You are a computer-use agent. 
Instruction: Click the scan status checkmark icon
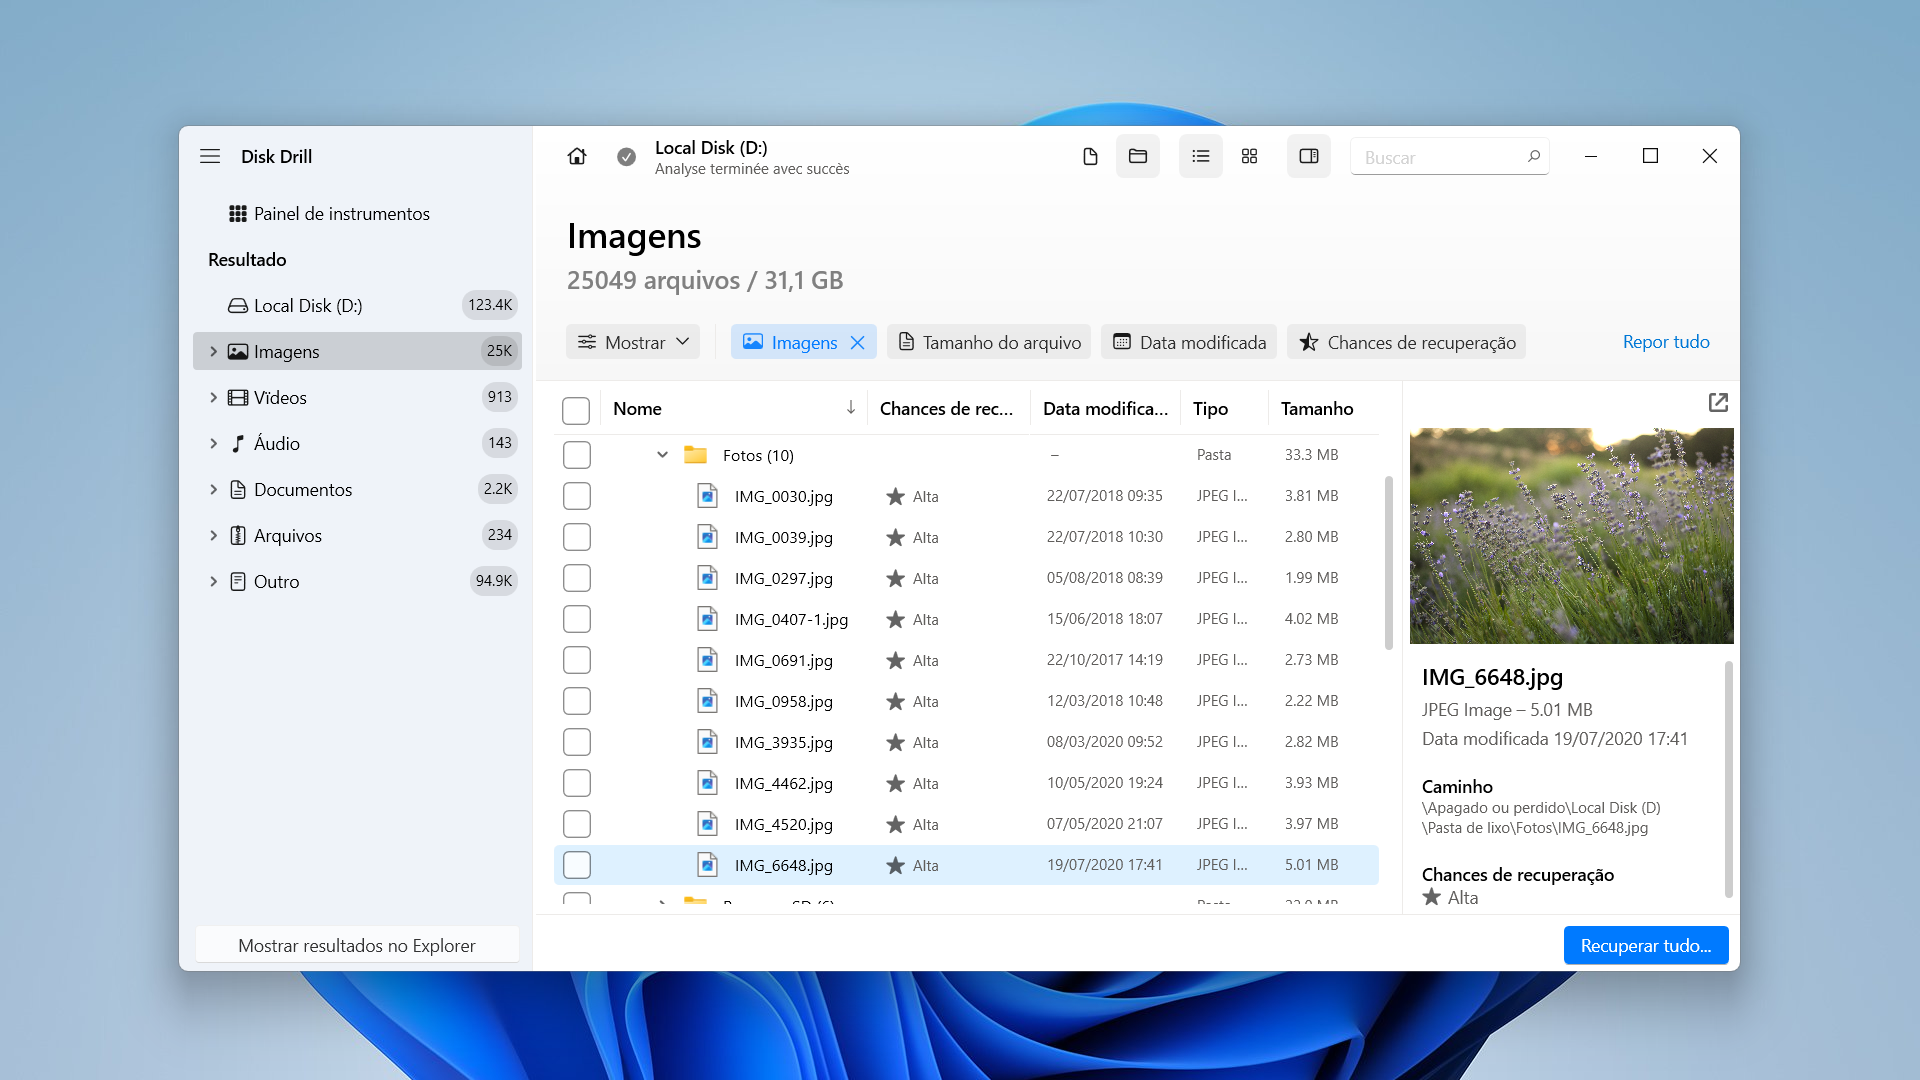[x=626, y=157]
